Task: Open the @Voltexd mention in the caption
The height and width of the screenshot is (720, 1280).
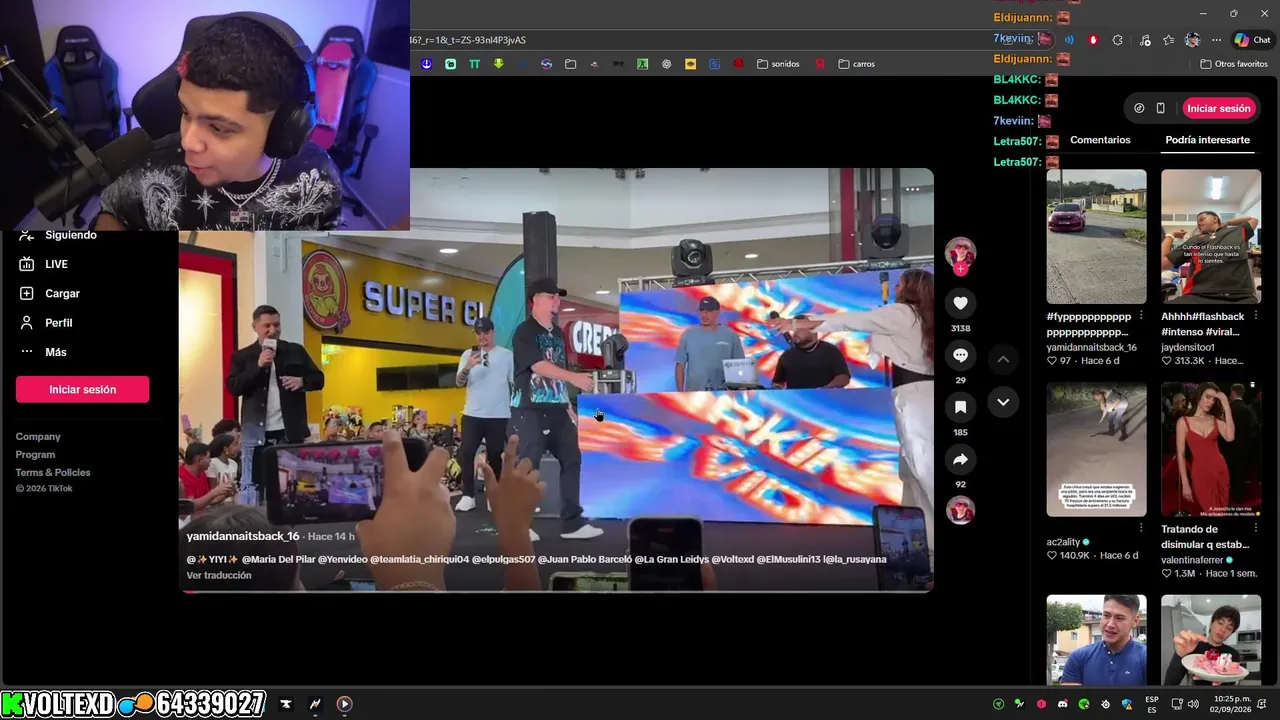Action: pyautogui.click(x=732, y=559)
